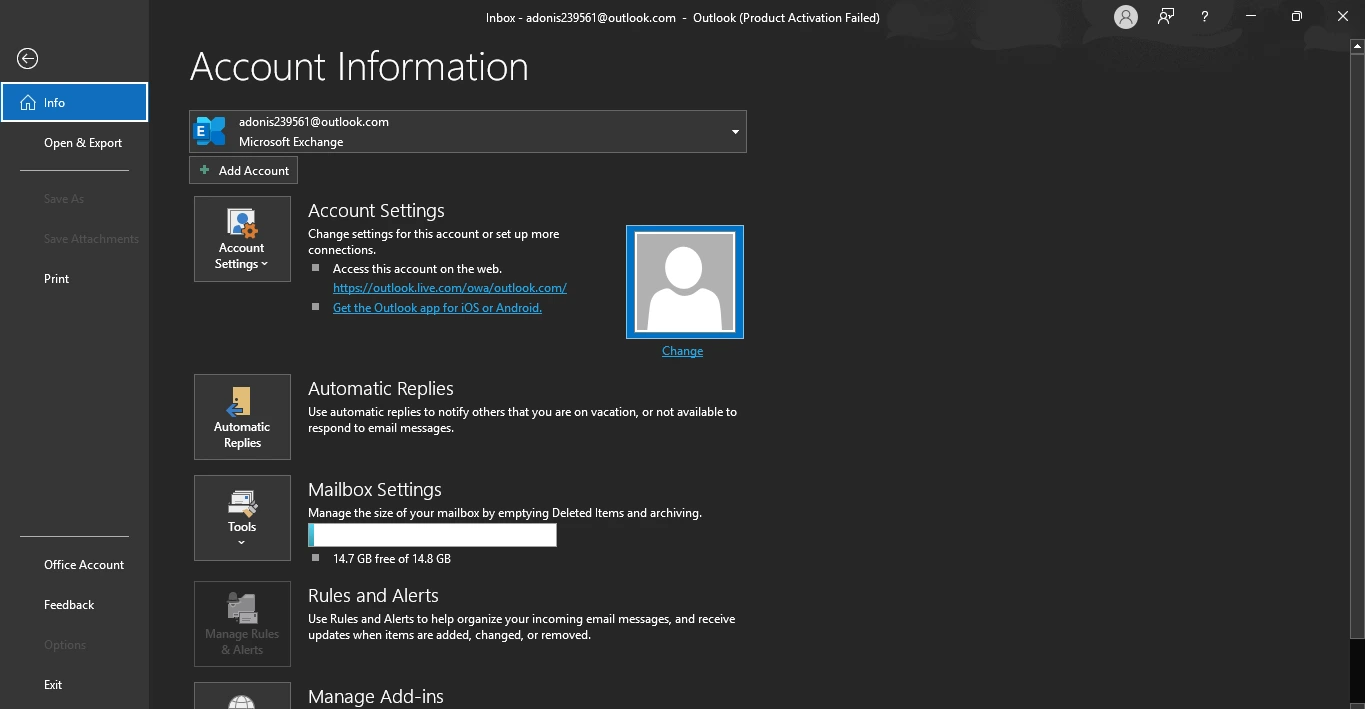This screenshot has height=709, width=1365.
Task: Select the Info tab in sidebar
Action: tap(74, 103)
